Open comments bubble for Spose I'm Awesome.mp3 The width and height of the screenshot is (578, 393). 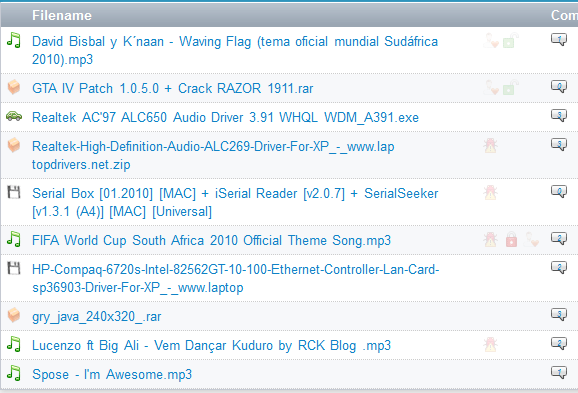click(559, 372)
